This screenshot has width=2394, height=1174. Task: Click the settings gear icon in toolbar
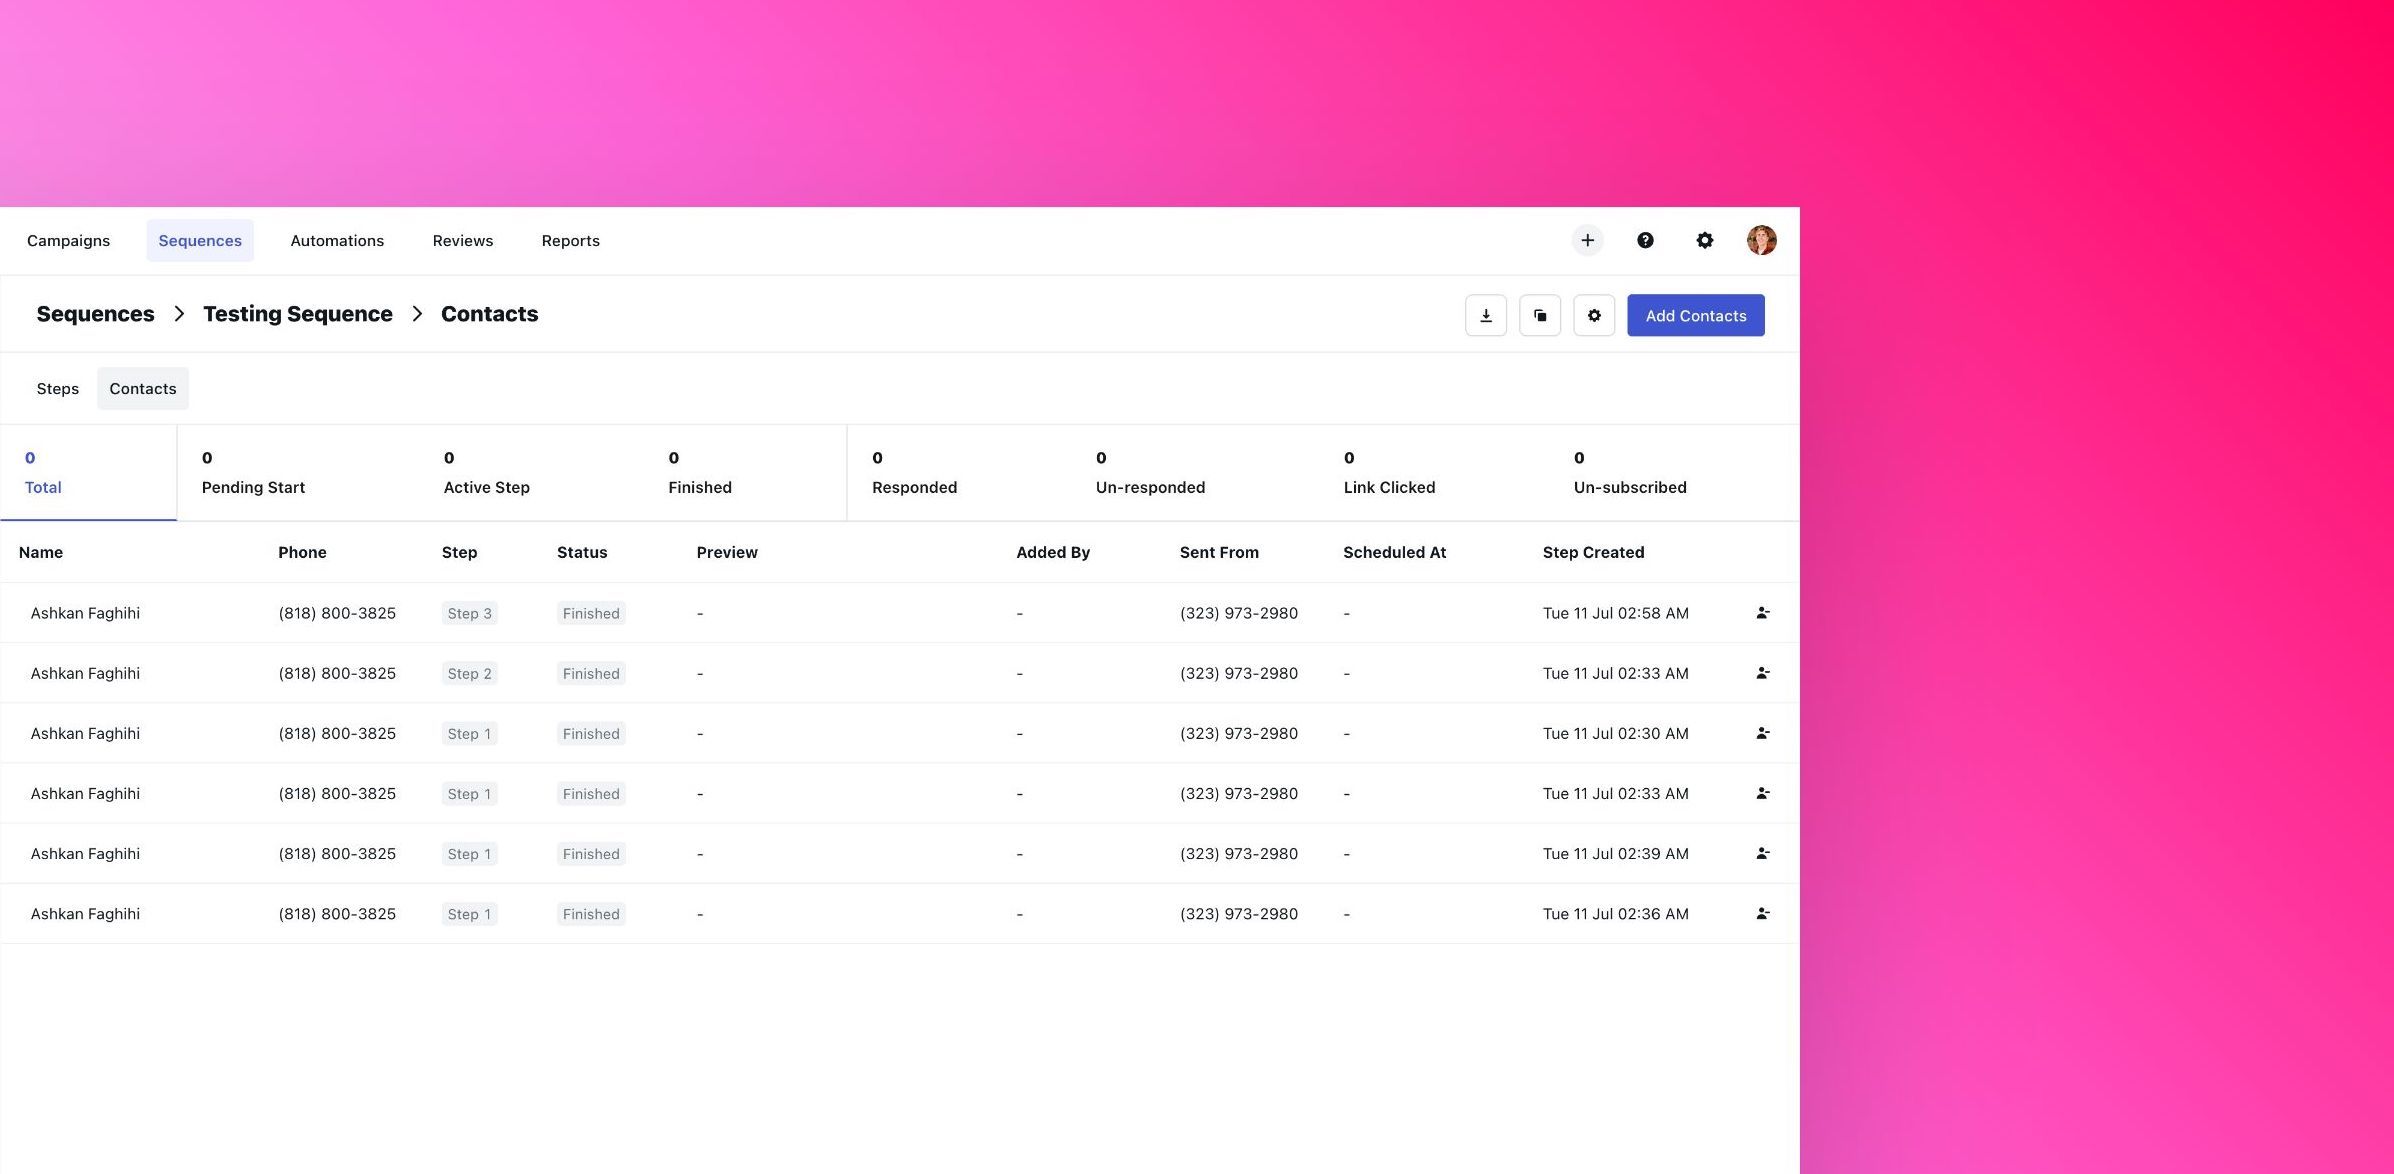click(1704, 240)
